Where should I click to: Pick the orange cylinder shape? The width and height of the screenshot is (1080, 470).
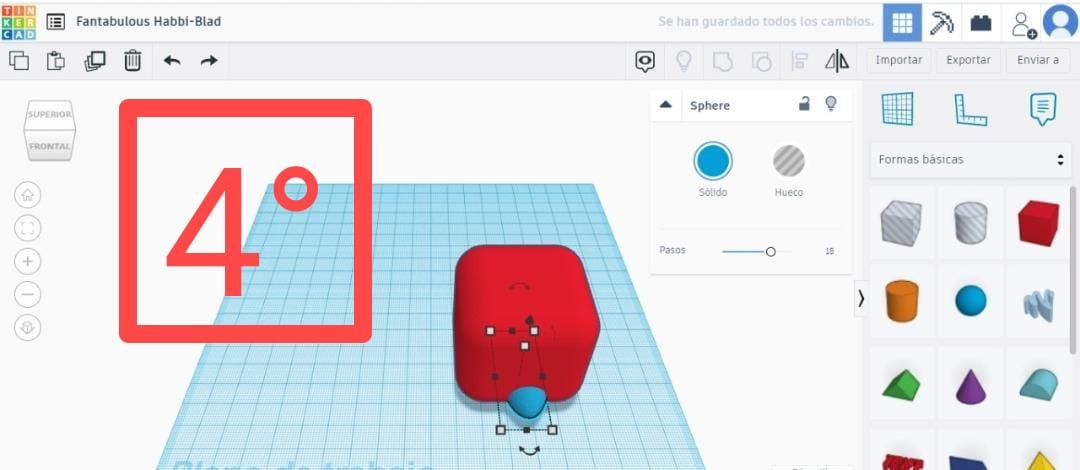(902, 301)
